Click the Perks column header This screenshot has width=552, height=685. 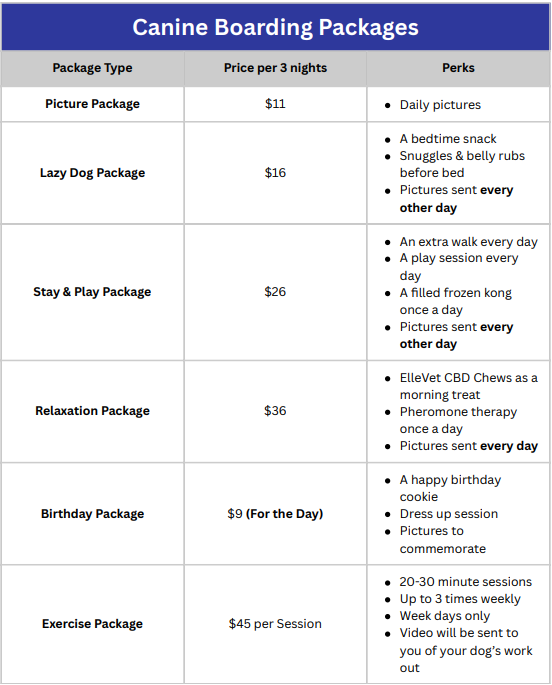[458, 68]
